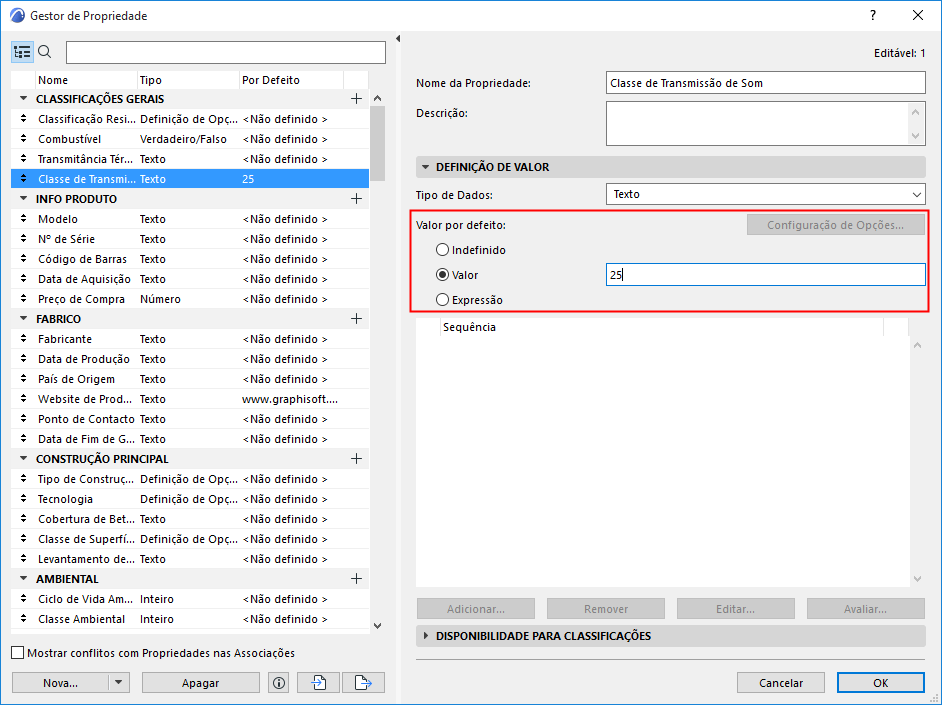This screenshot has width=942, height=705.
Task: Add property to CONSTRUÇÃO PRINCIPAL group
Action: [356, 459]
